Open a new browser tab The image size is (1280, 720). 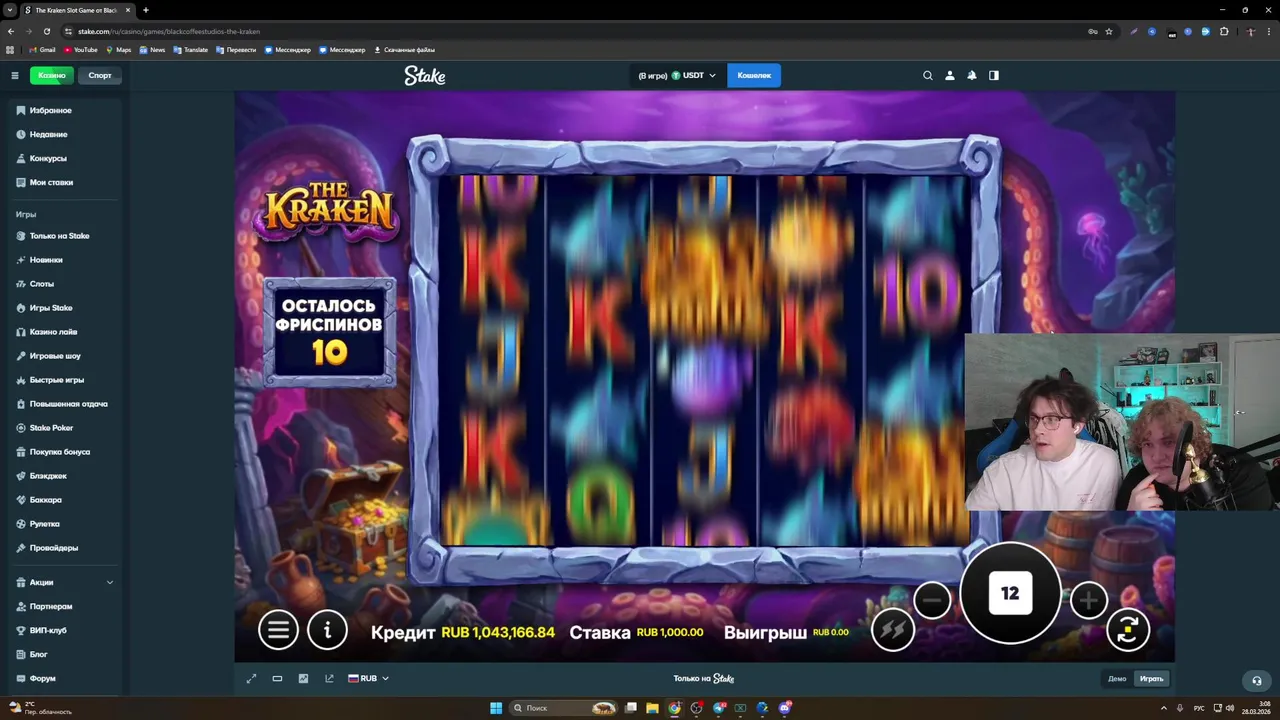click(x=146, y=10)
